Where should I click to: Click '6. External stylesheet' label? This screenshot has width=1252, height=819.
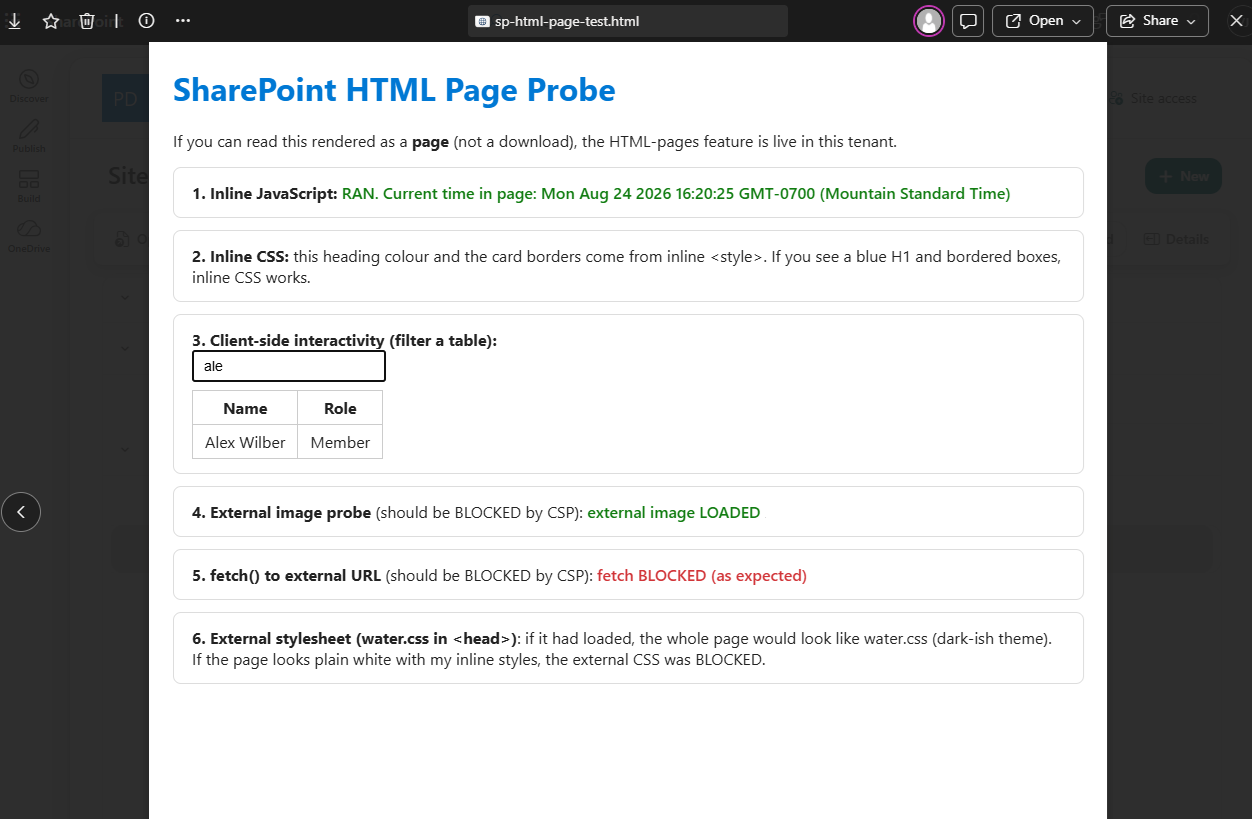coord(356,638)
